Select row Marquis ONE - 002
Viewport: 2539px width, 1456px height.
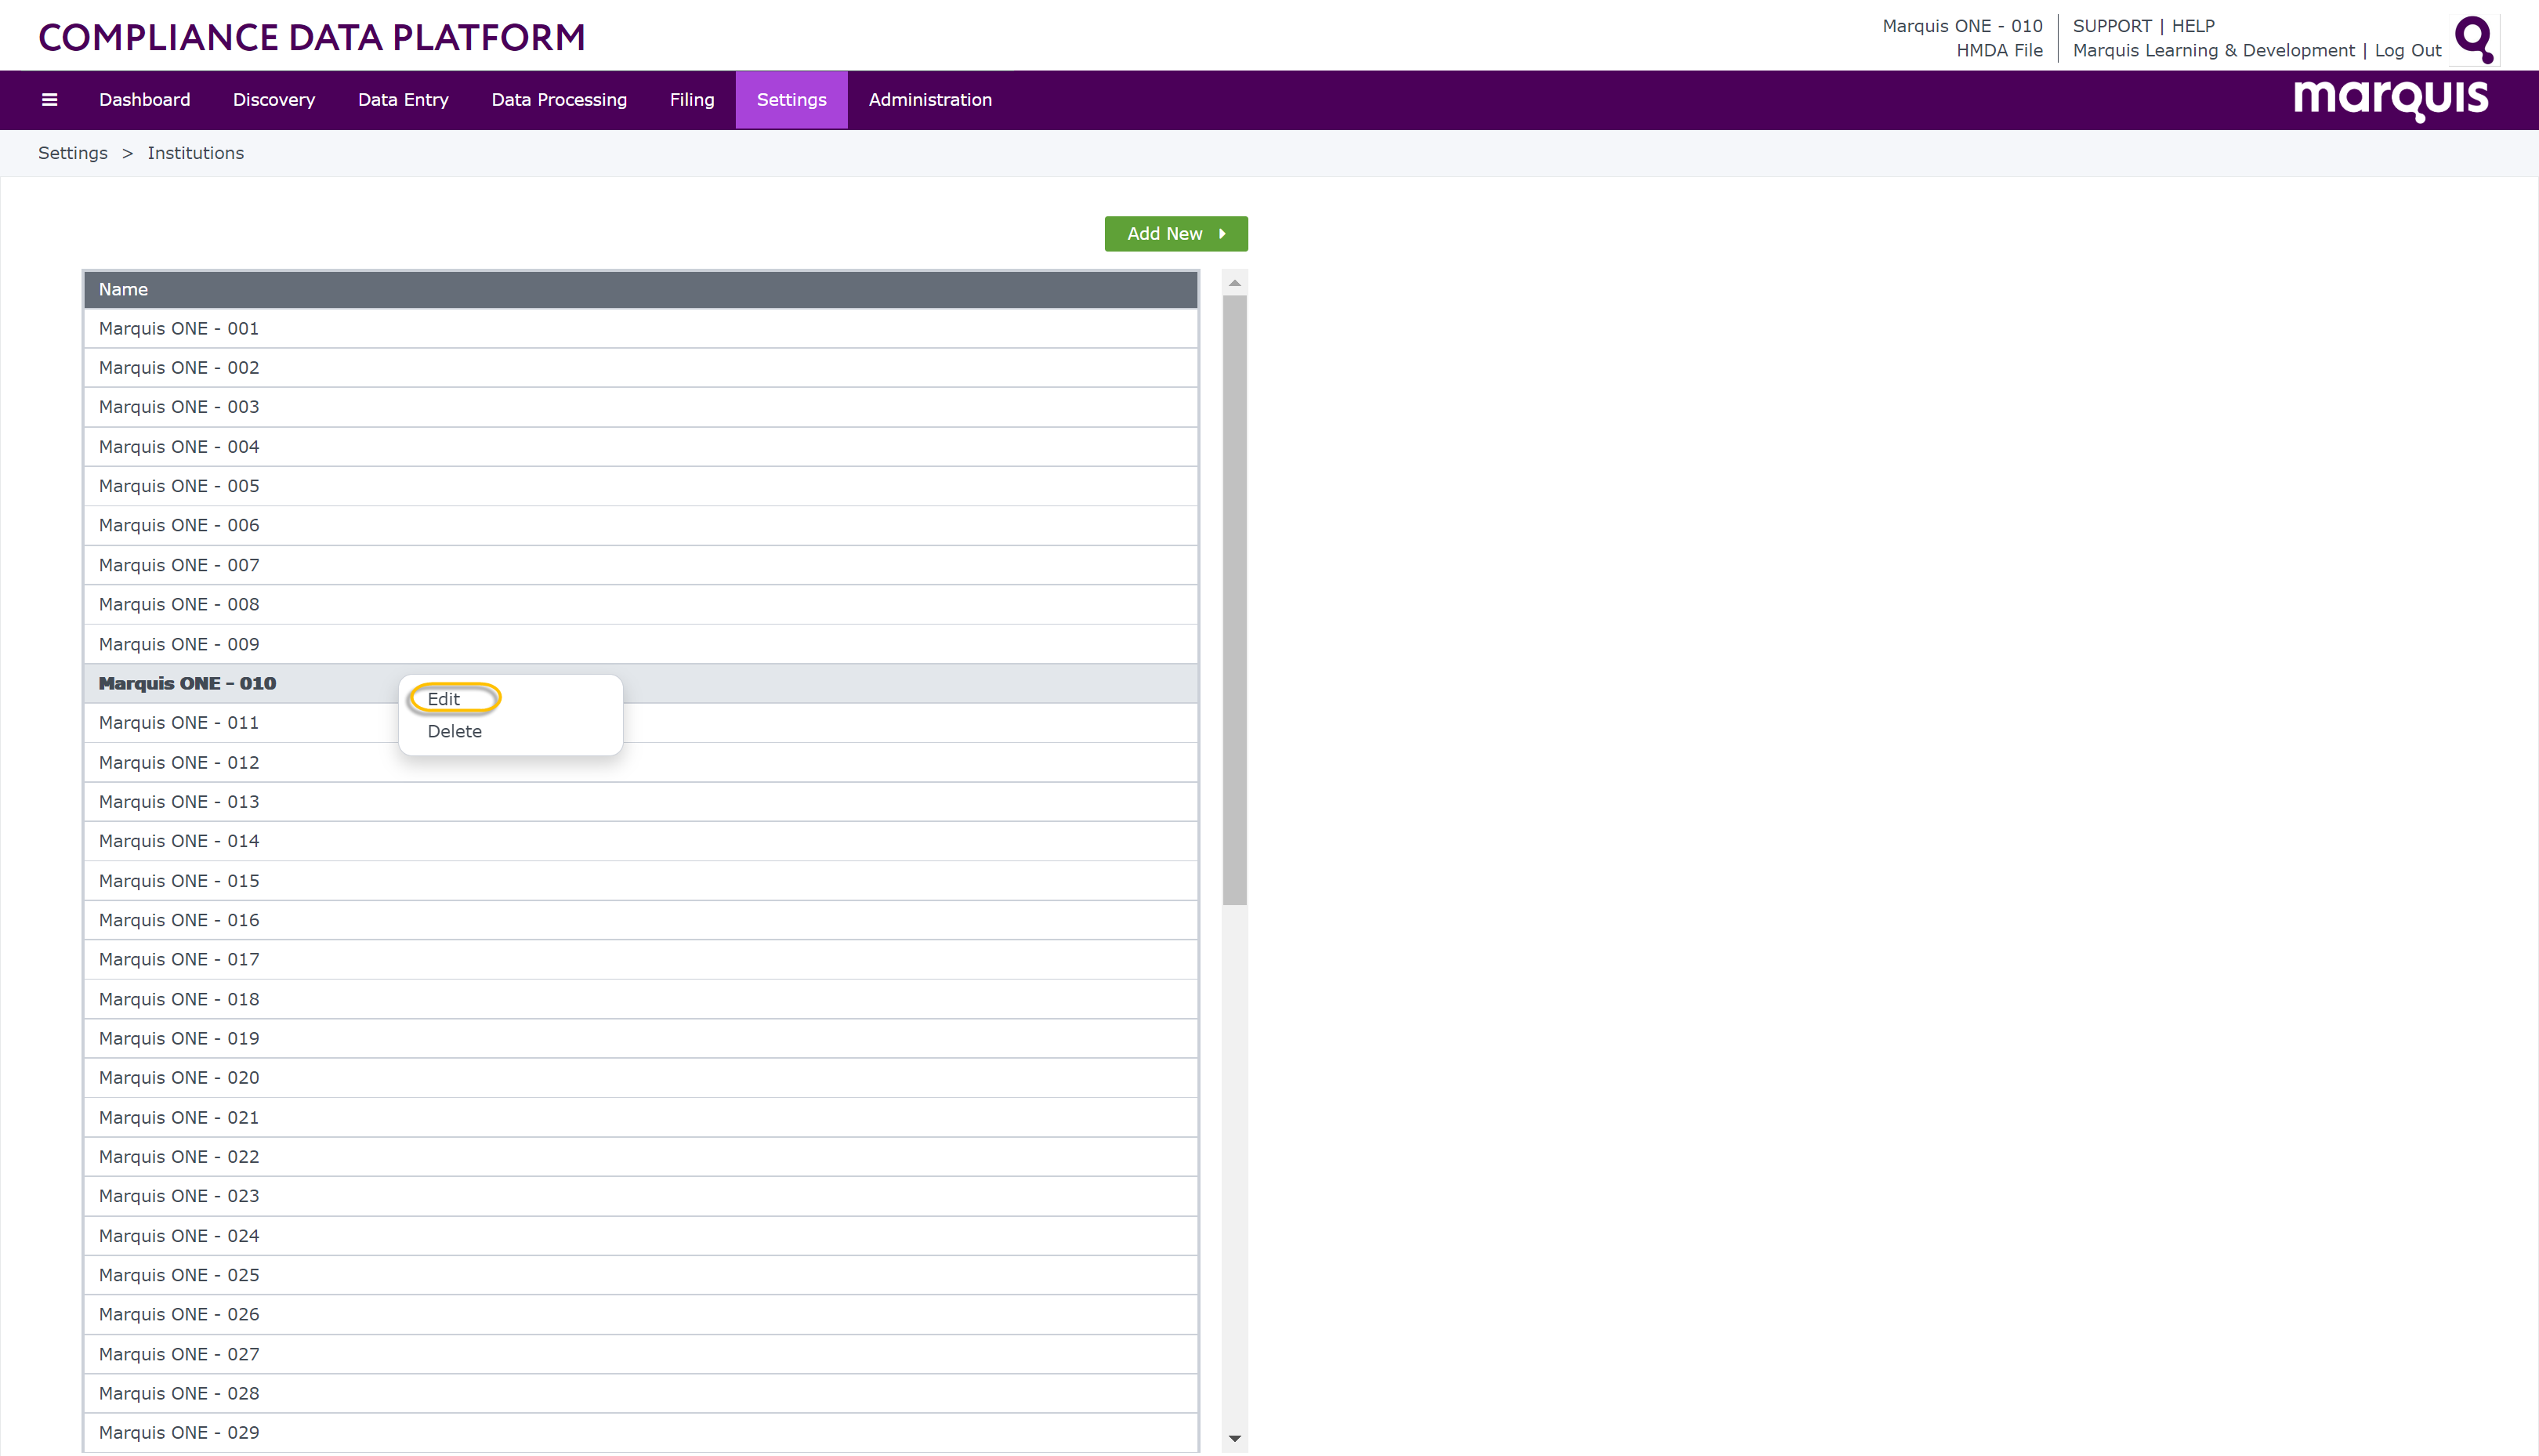641,368
